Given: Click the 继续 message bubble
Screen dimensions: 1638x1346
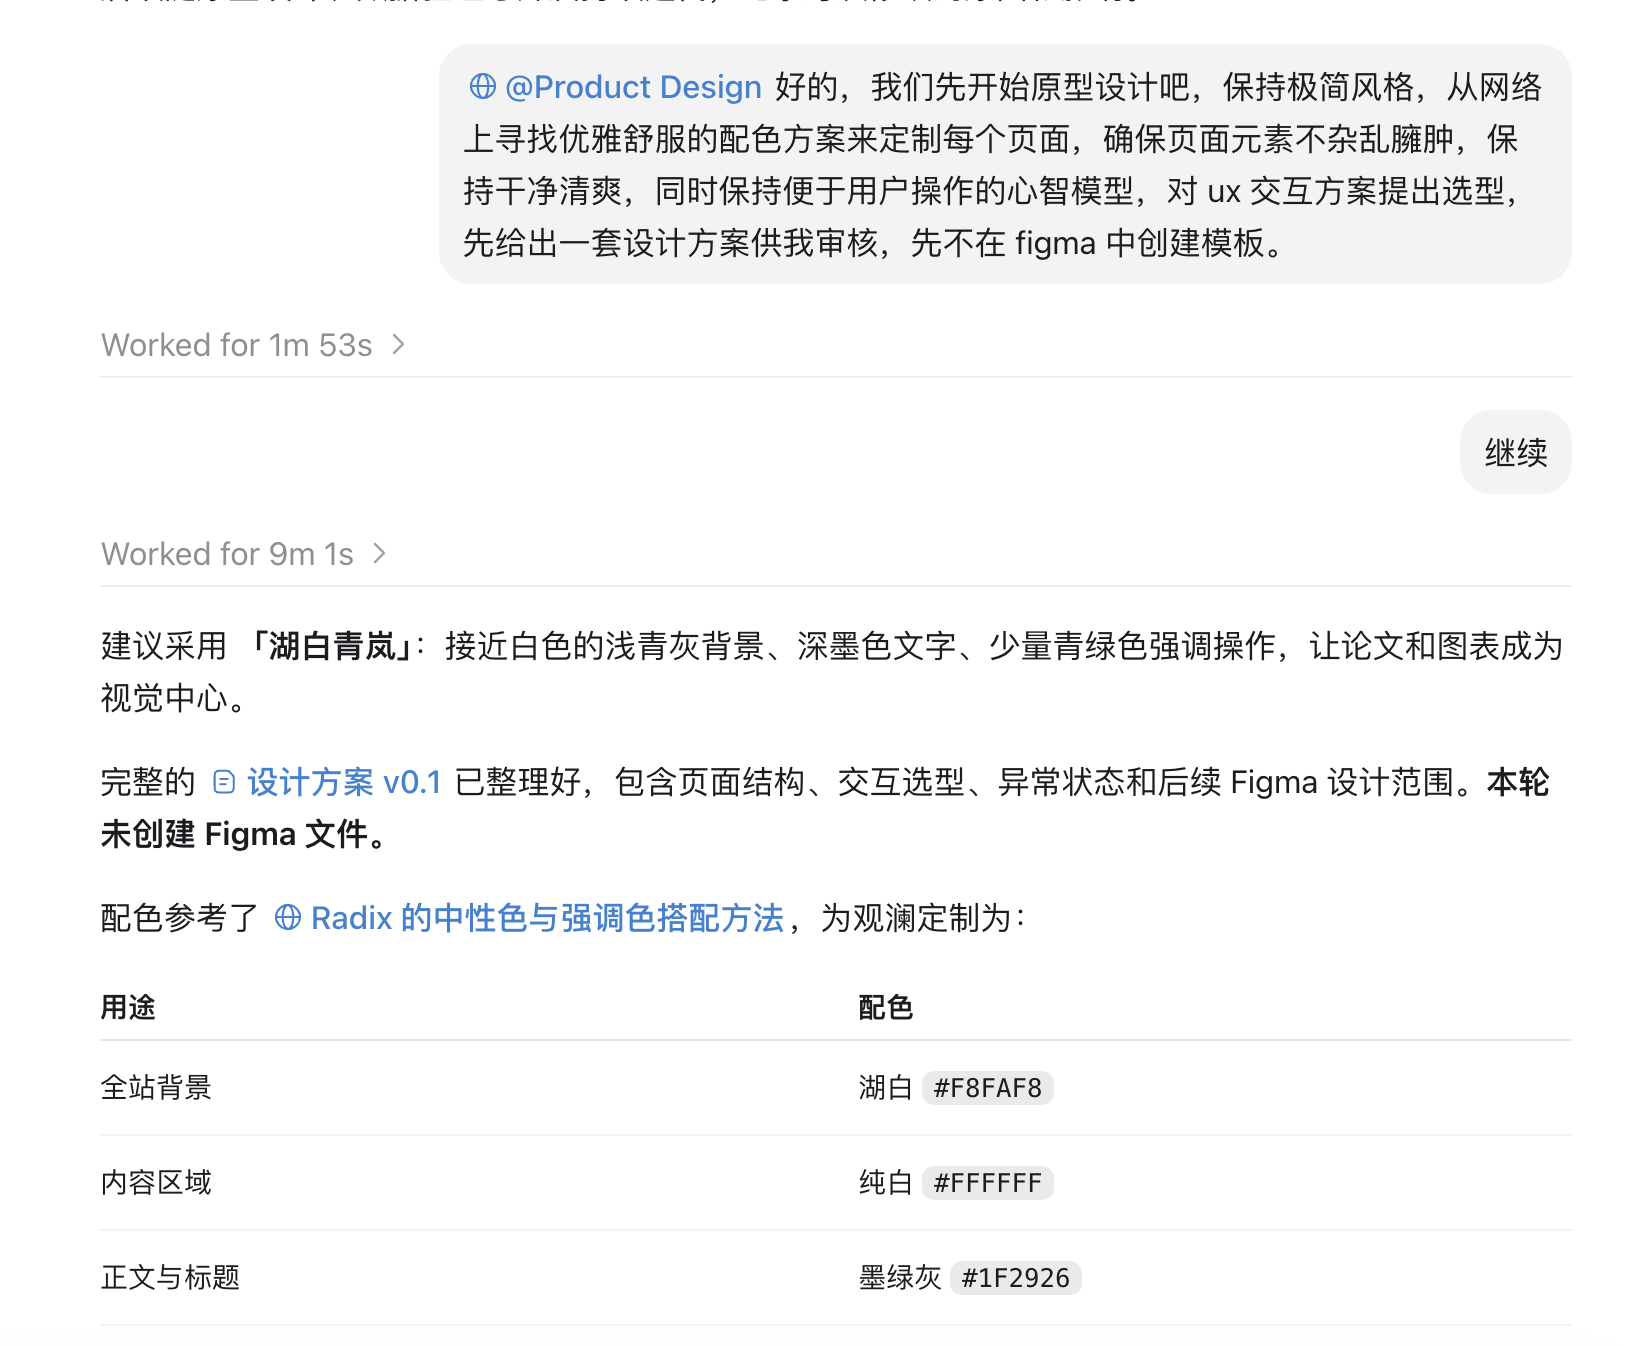Looking at the screenshot, I should tap(1516, 452).
